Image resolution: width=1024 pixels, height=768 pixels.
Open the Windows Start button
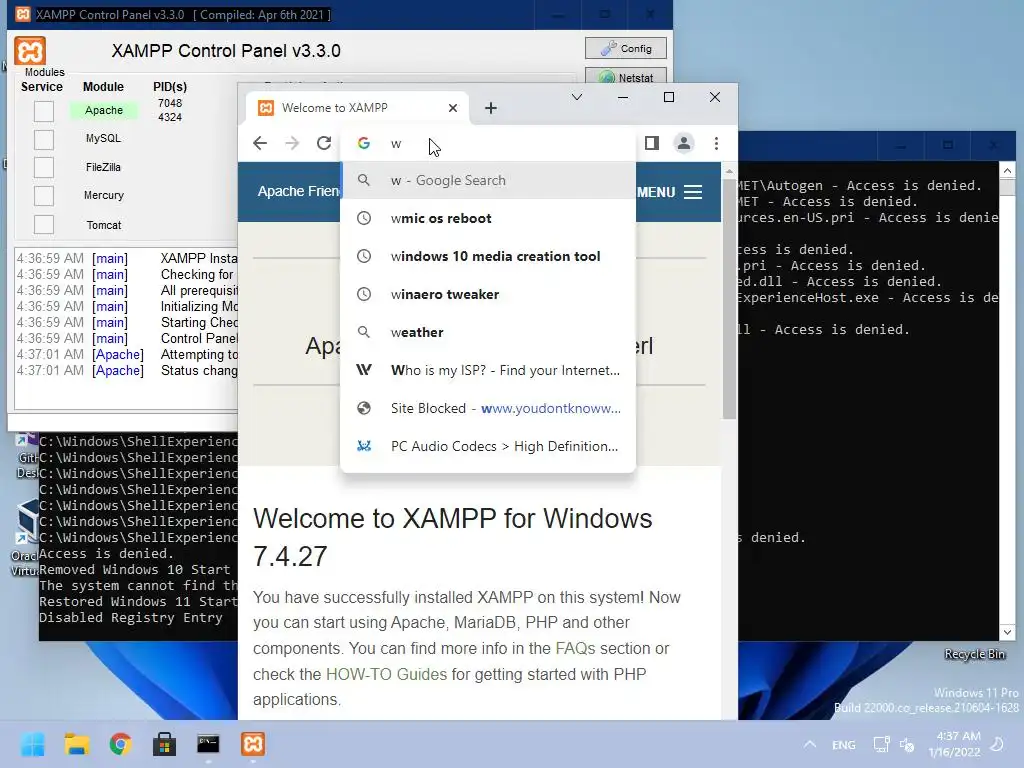pos(33,744)
